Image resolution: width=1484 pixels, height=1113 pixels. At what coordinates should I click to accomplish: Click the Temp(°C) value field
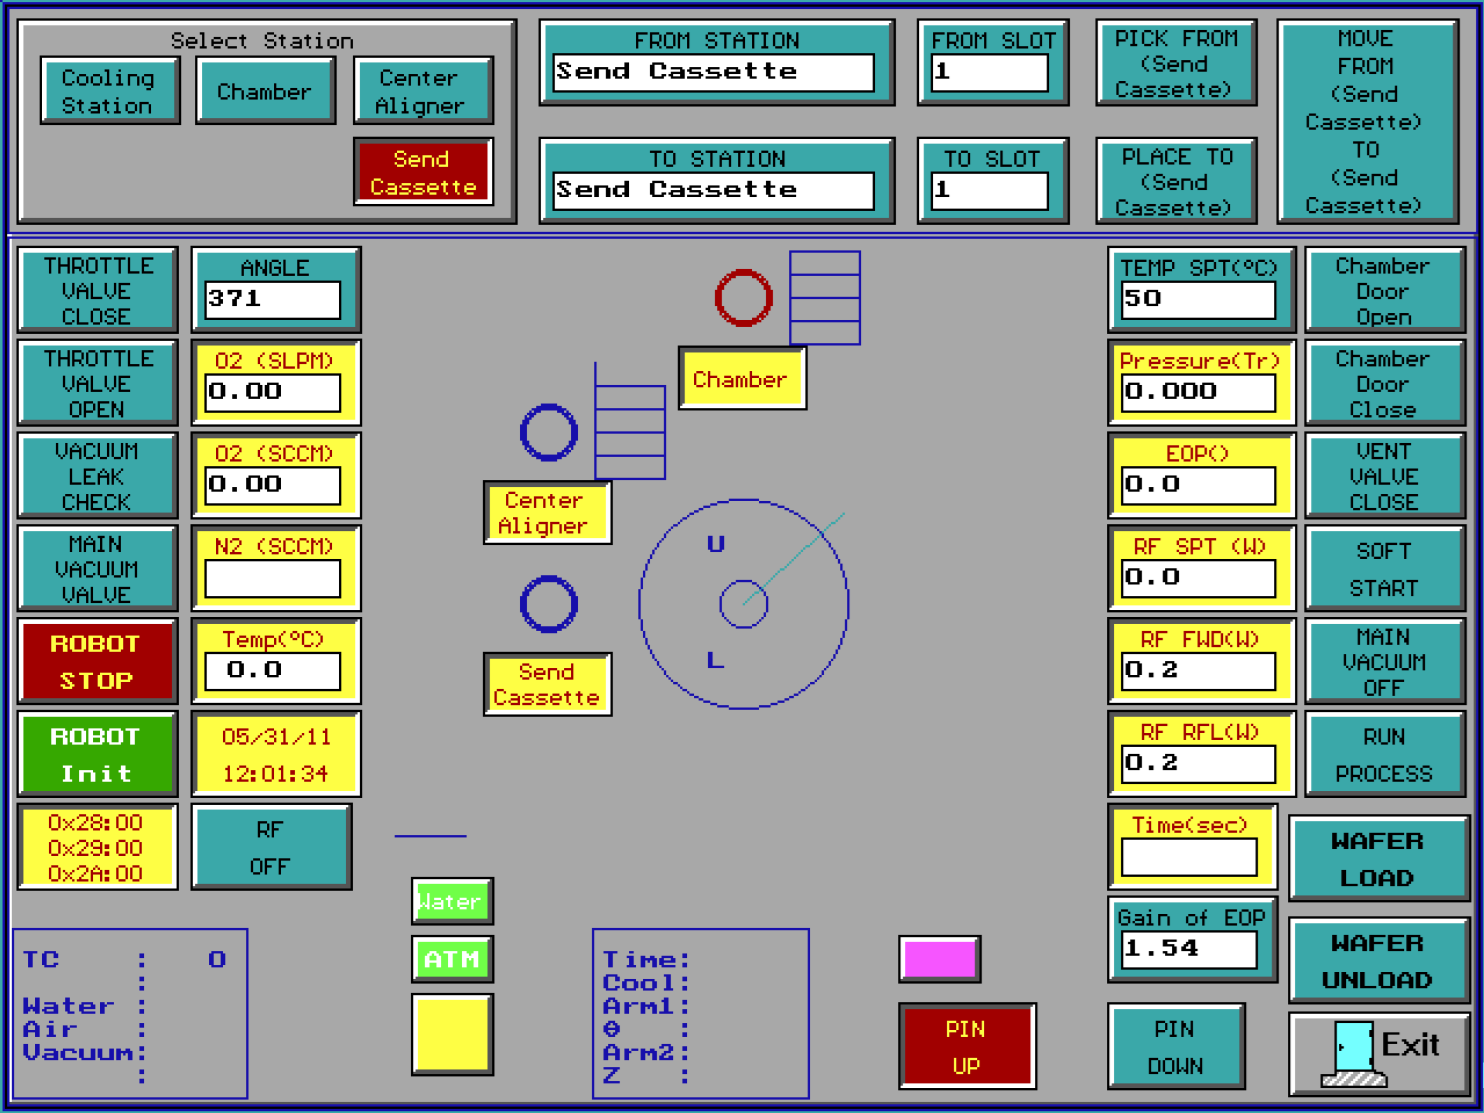pos(272,671)
